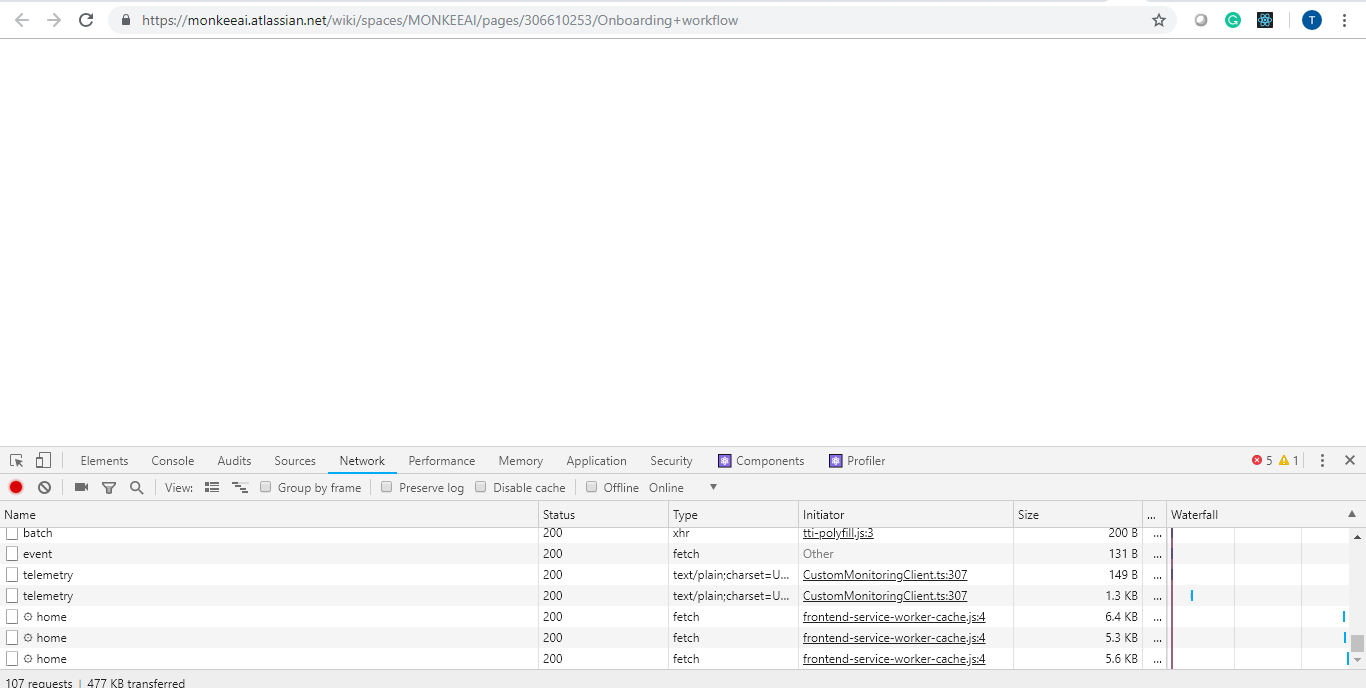
Task: Tick the Group by frame checkbox
Action: point(266,487)
